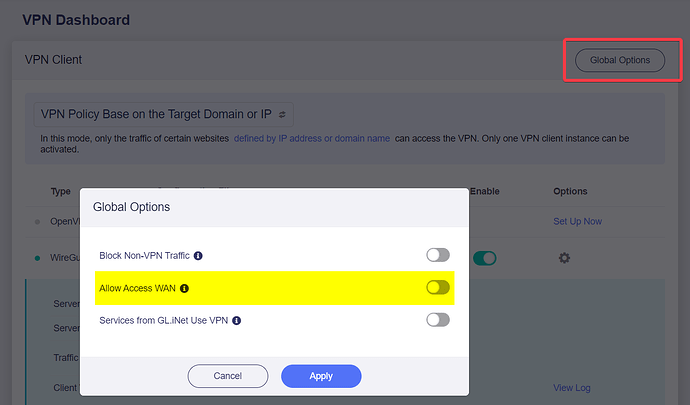The width and height of the screenshot is (690, 405).
Task: Open WireGuard settings gear icon
Action: point(564,258)
